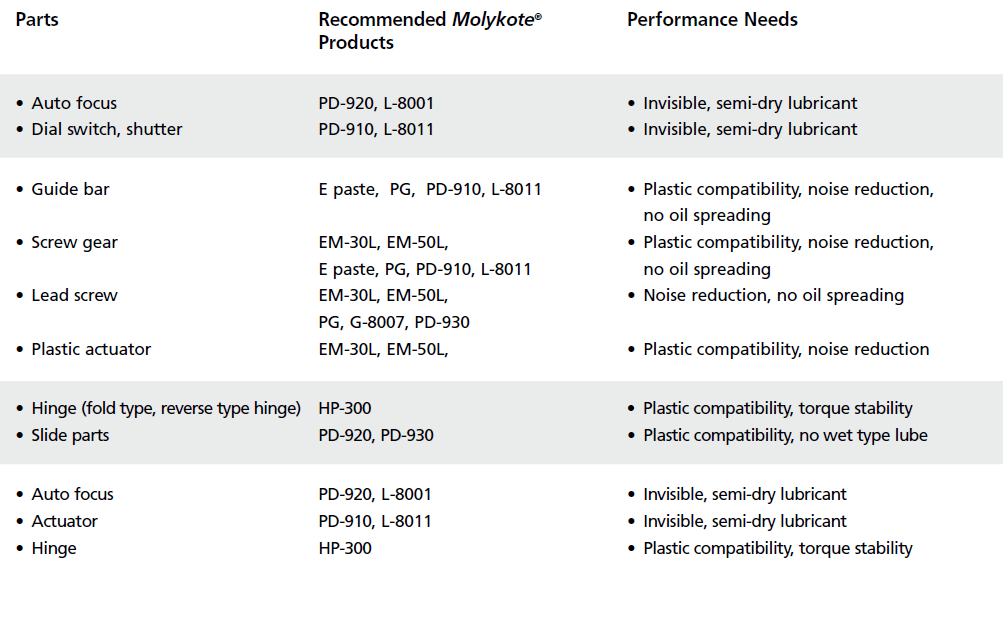Select products recommended for Plastic actuator
Image resolution: width=1003 pixels, height=640 pixels.
[x=383, y=349]
